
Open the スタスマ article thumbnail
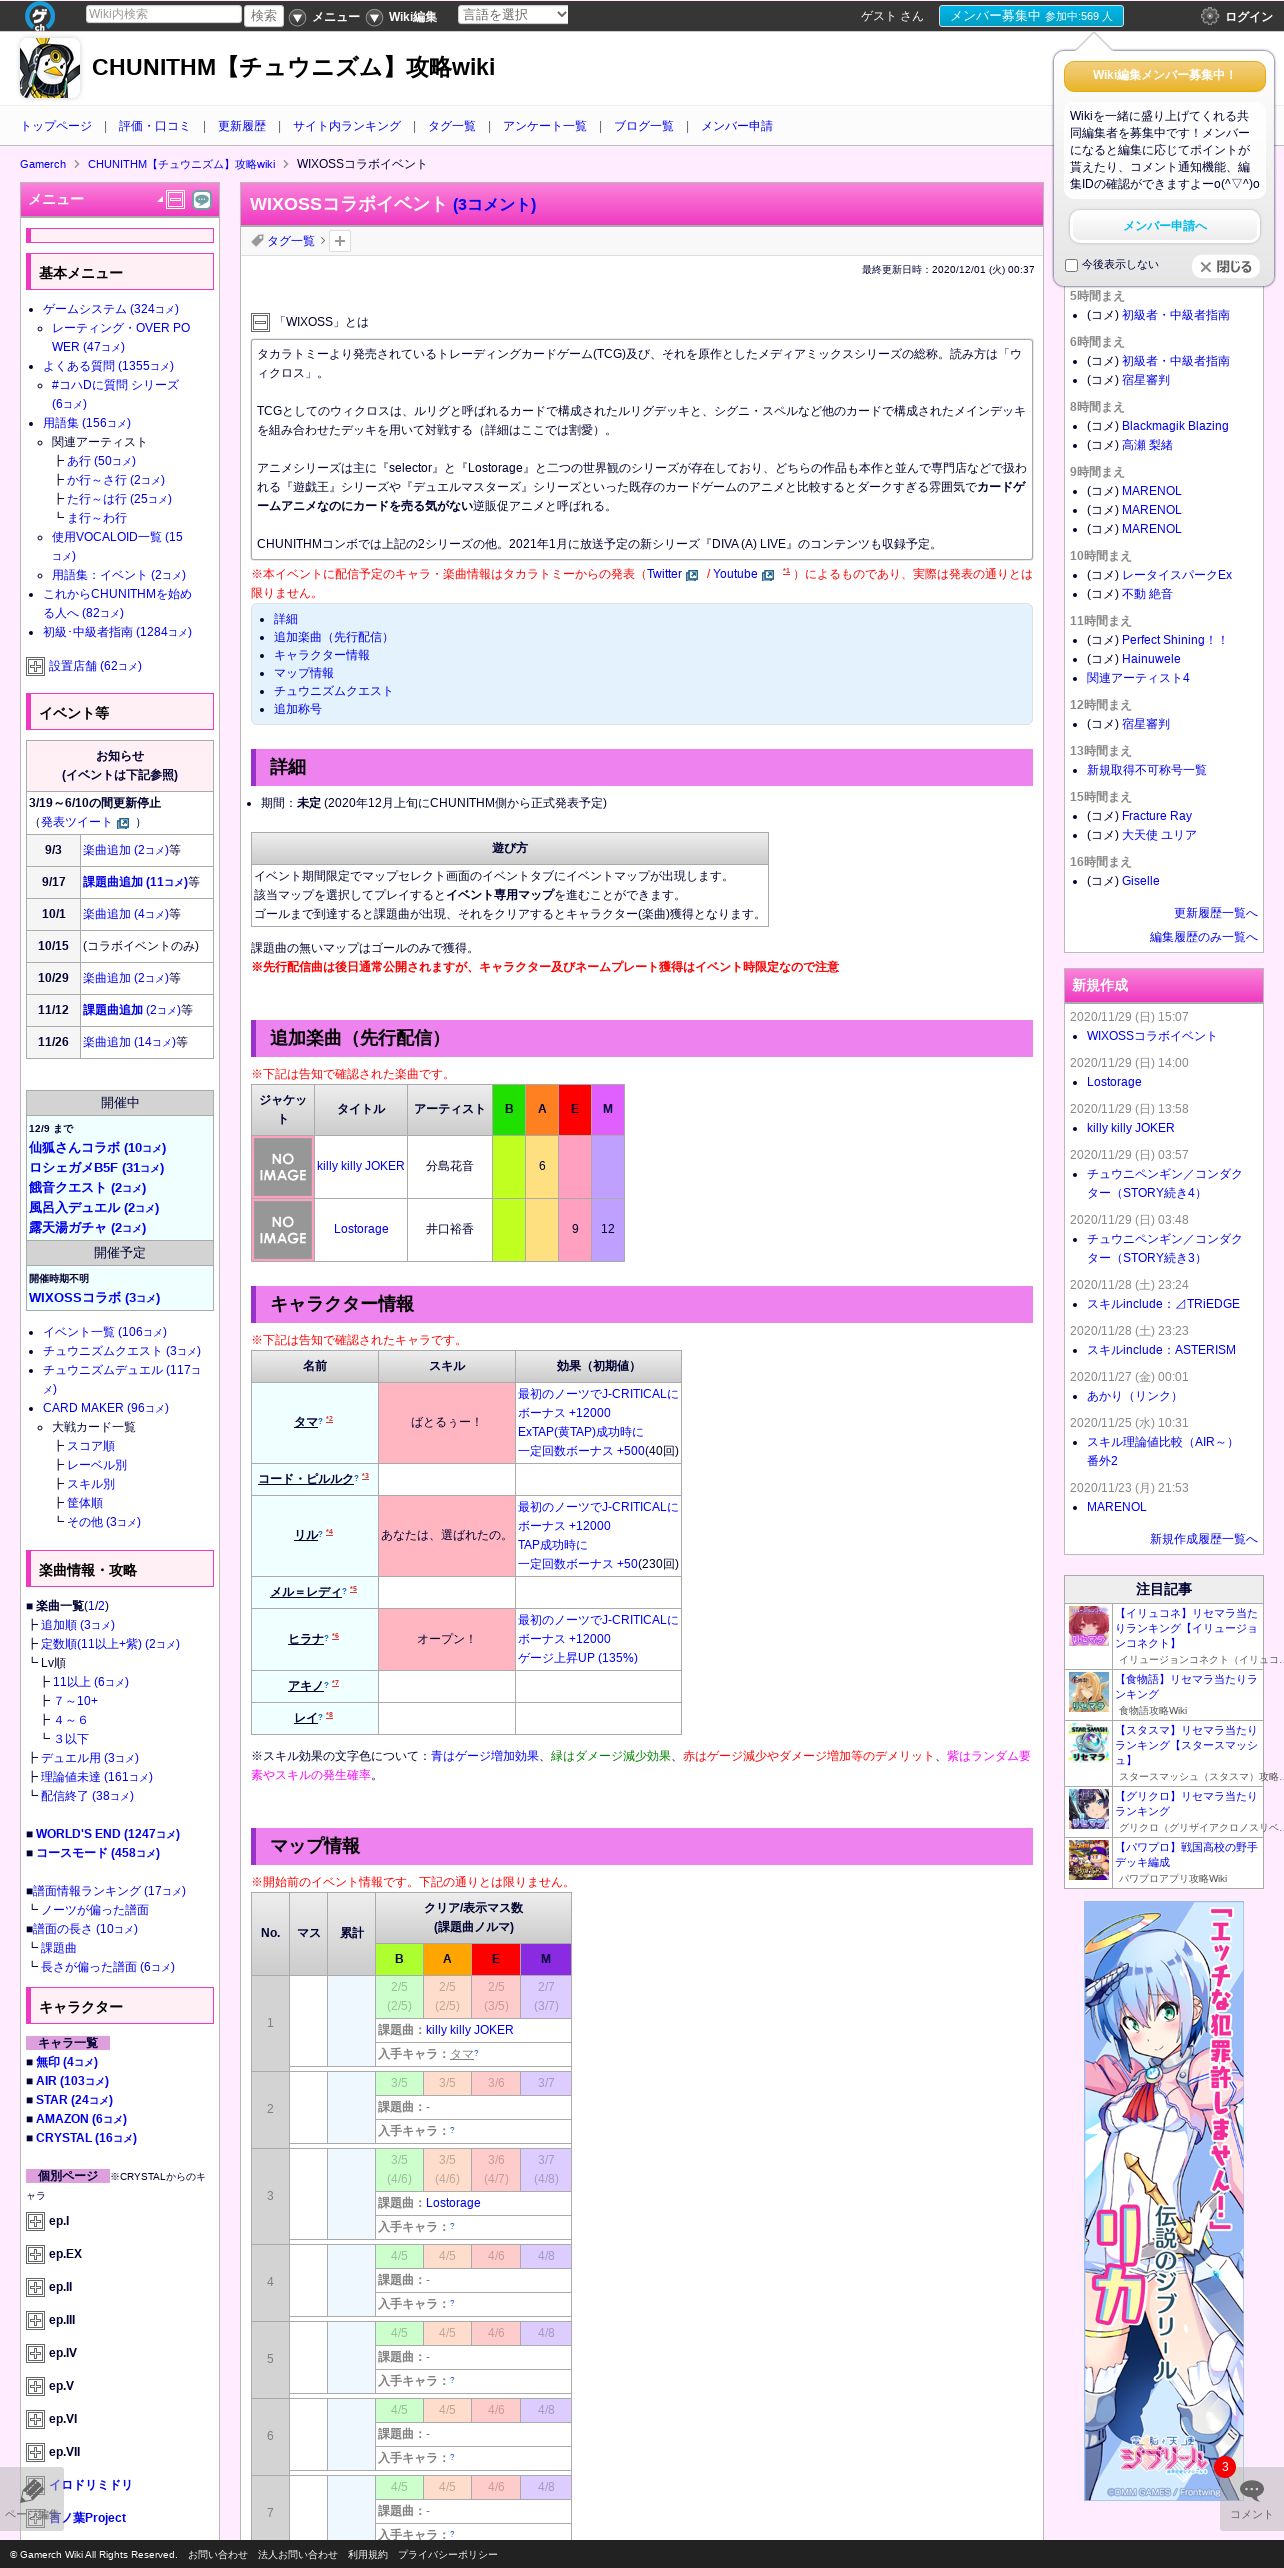(1089, 1743)
